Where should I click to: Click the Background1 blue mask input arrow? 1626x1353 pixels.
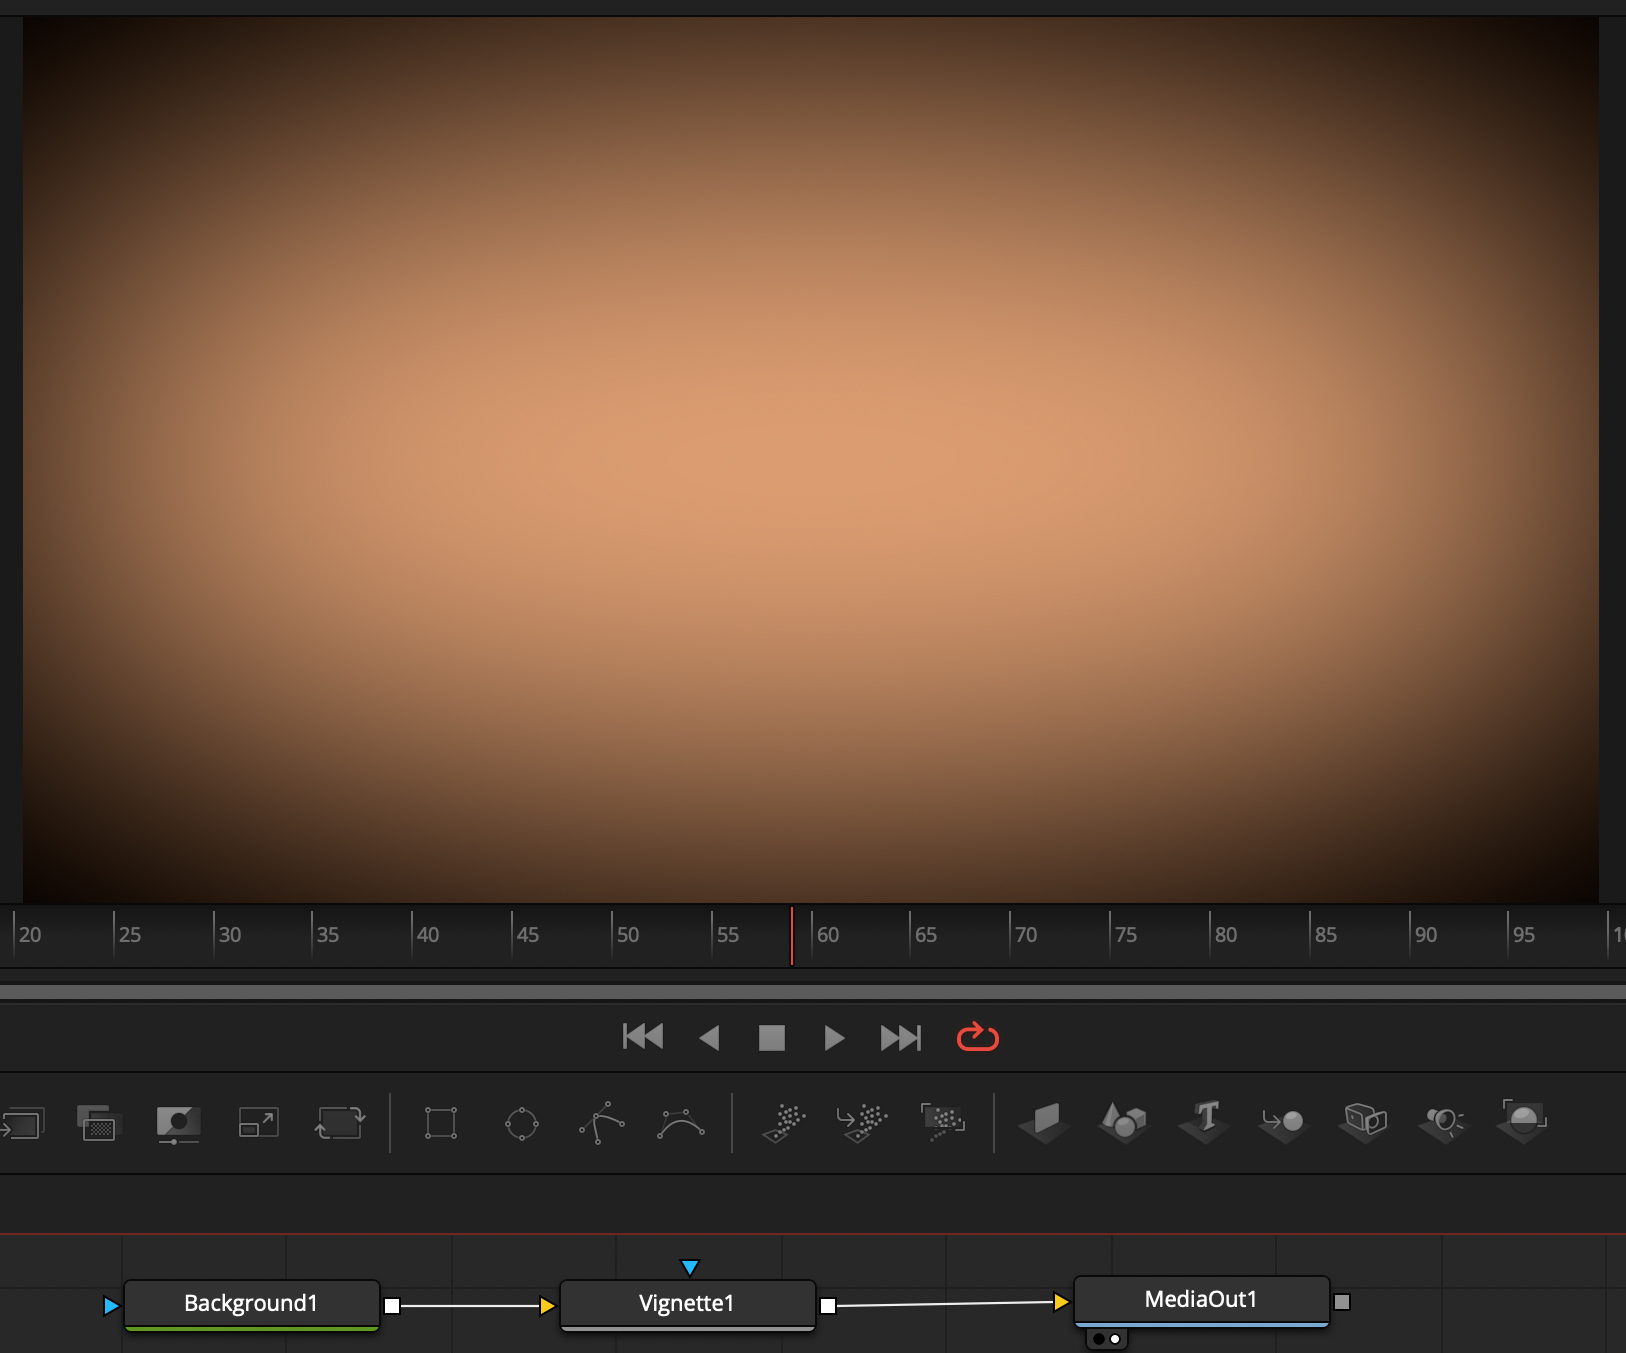(111, 1306)
